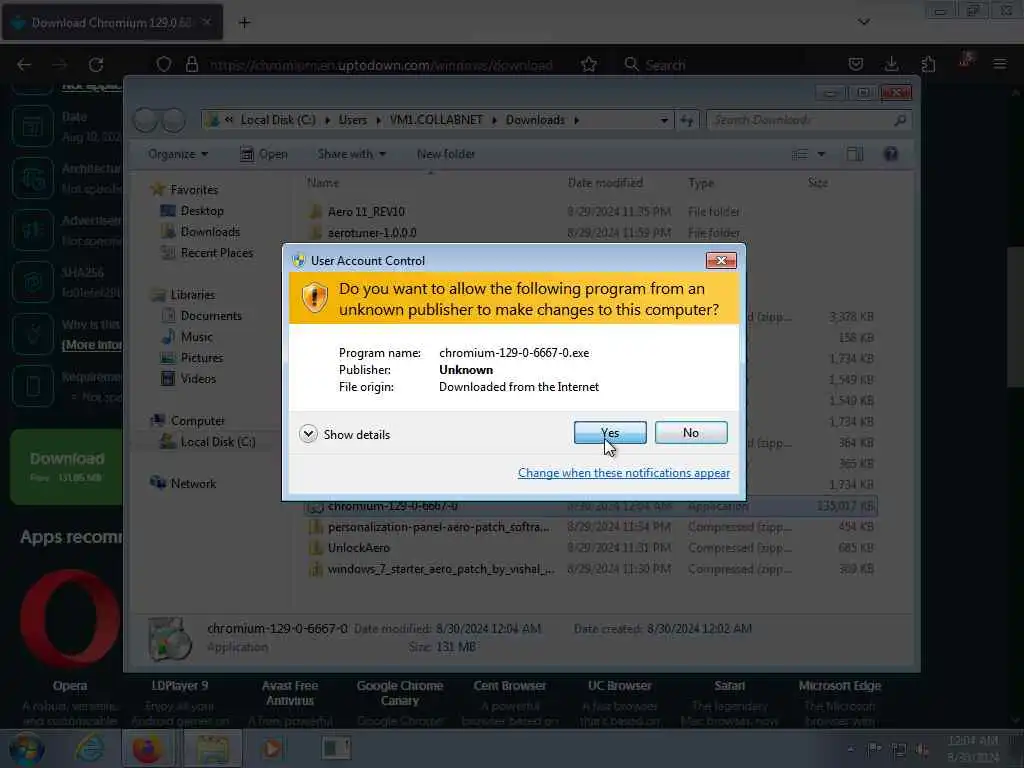Viewport: 1024px width, 768px height.
Task: Bookmark the page with the star icon
Action: pyautogui.click(x=588, y=65)
